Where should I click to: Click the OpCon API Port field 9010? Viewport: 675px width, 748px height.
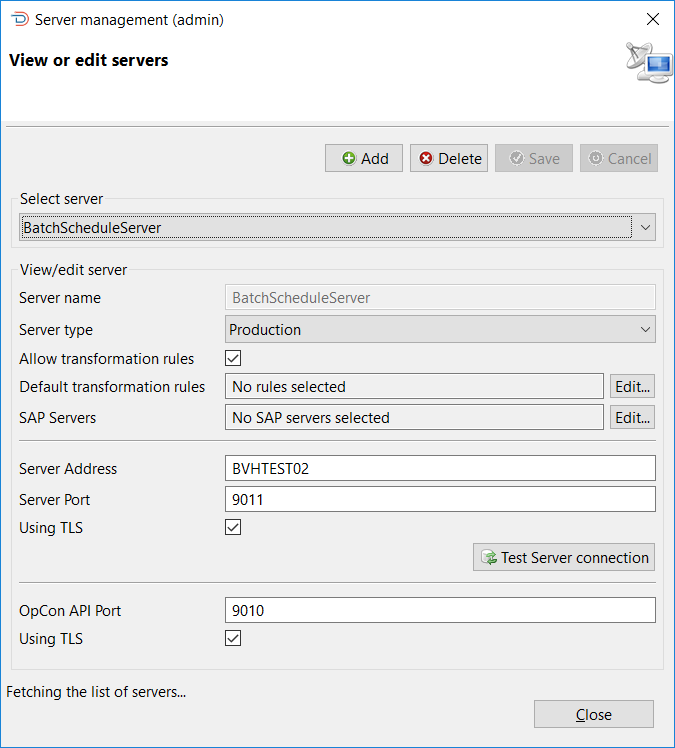coord(440,610)
